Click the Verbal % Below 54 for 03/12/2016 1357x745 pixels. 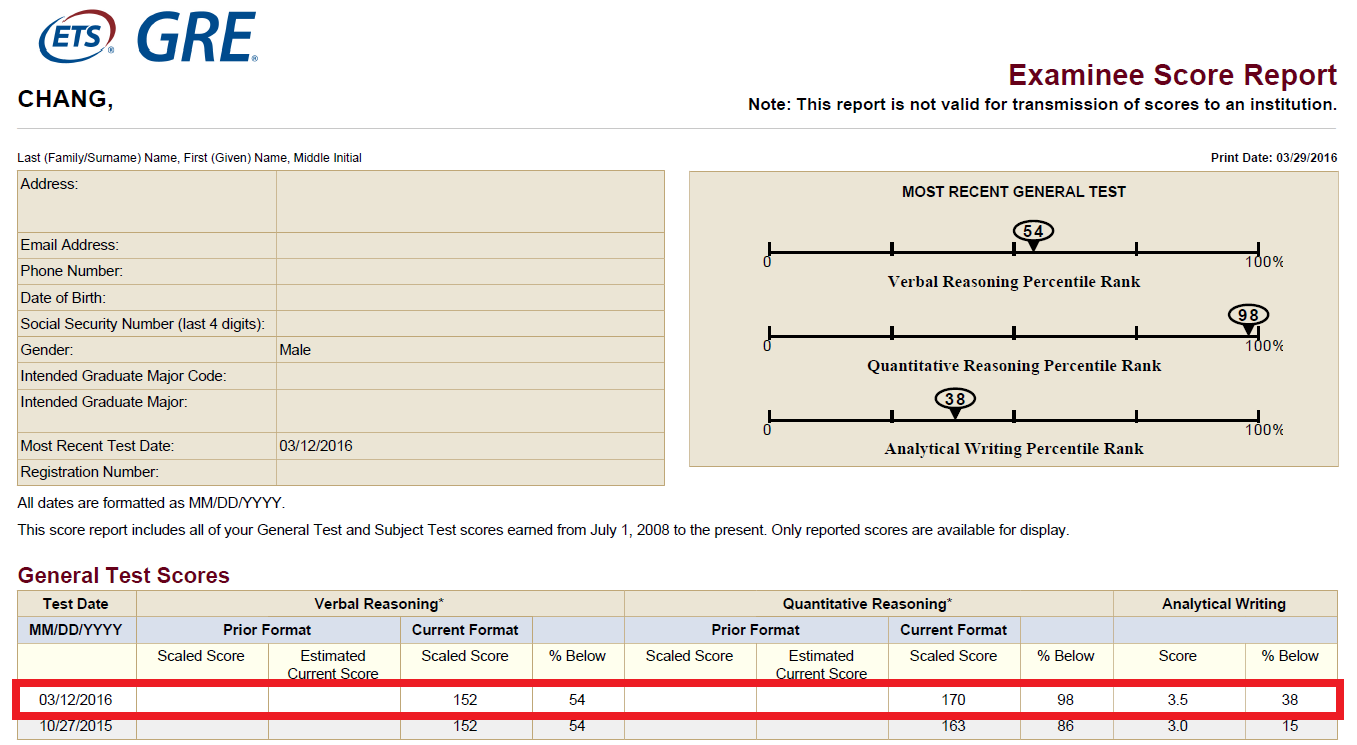coord(577,700)
